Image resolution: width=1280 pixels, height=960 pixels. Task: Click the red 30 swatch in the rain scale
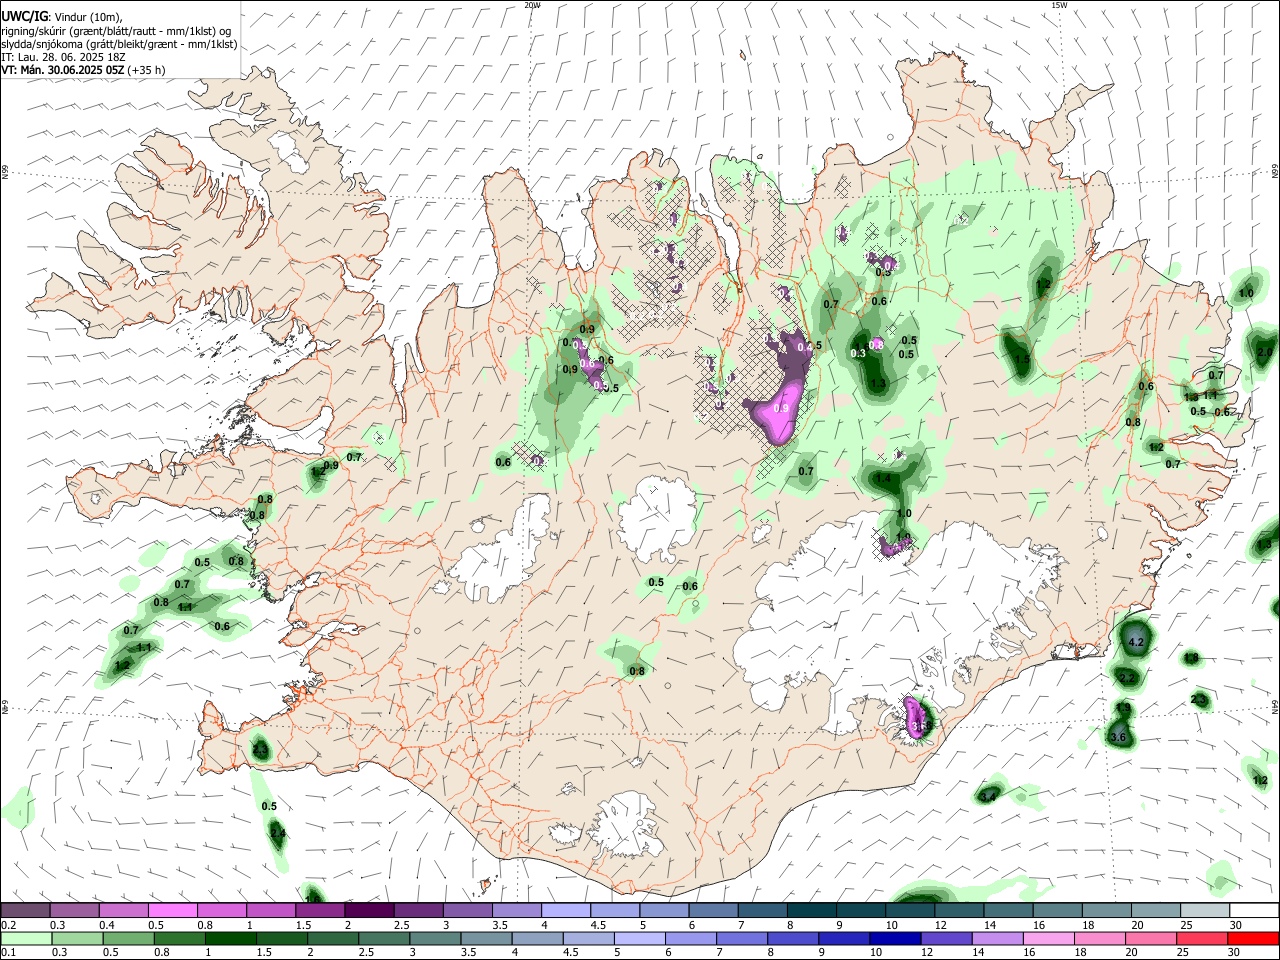pyautogui.click(x=1254, y=938)
